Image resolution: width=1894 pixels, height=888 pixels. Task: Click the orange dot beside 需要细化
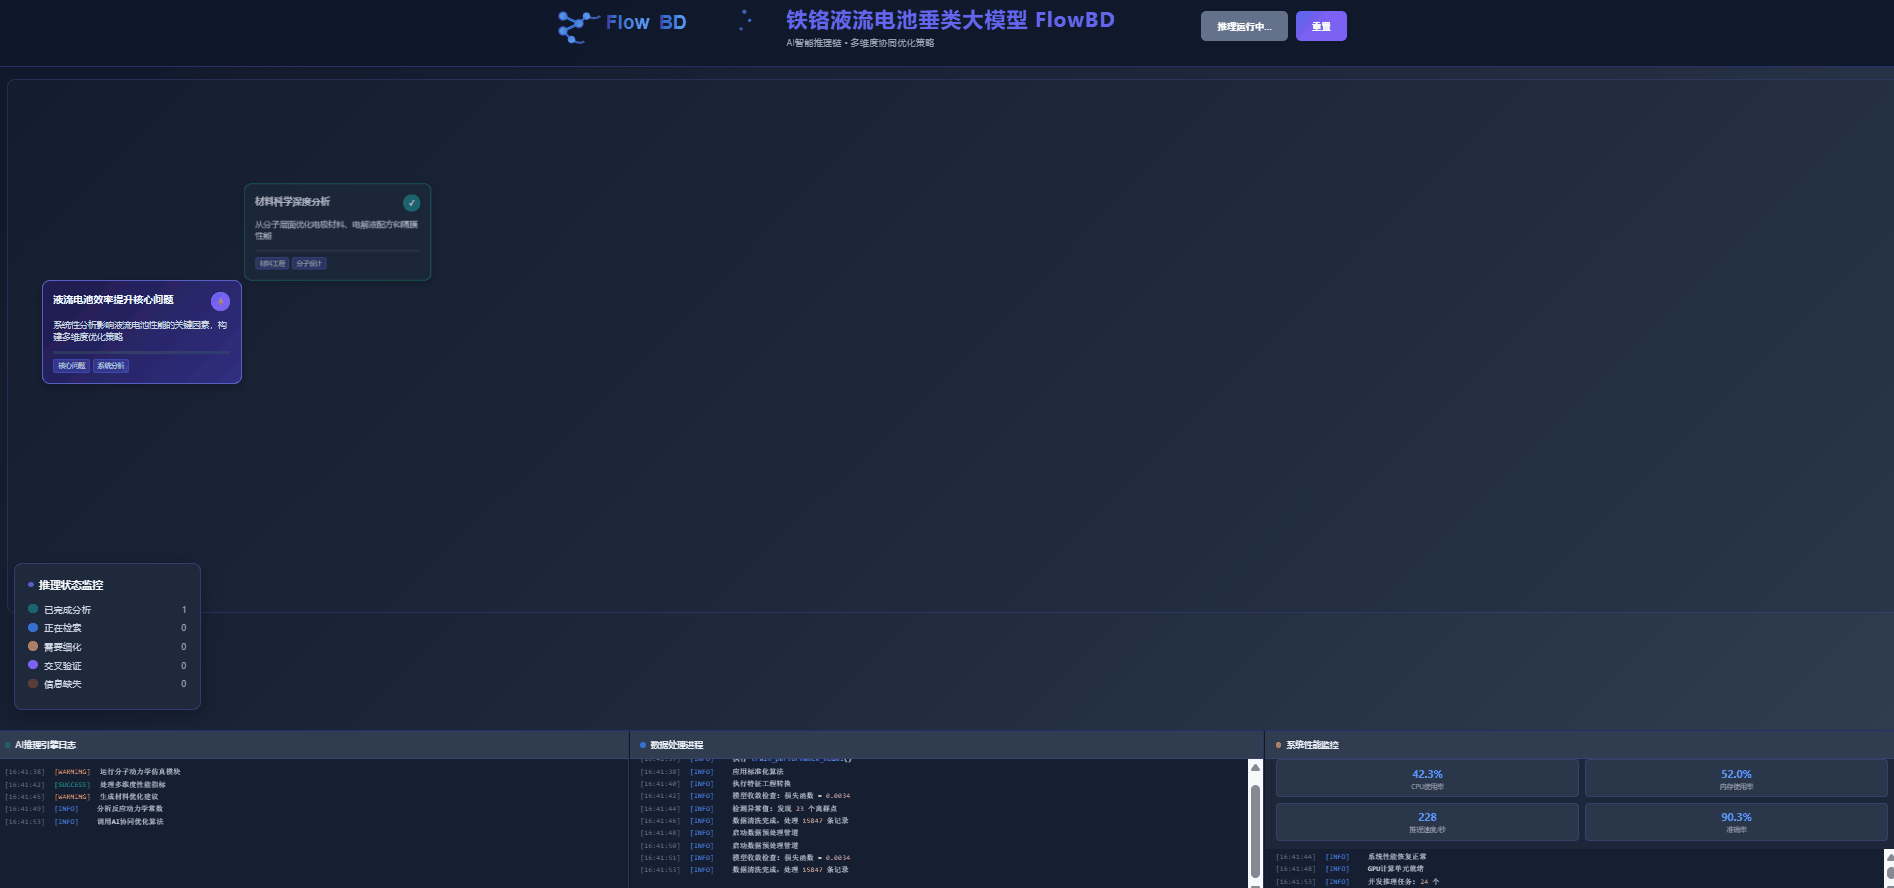coord(33,646)
